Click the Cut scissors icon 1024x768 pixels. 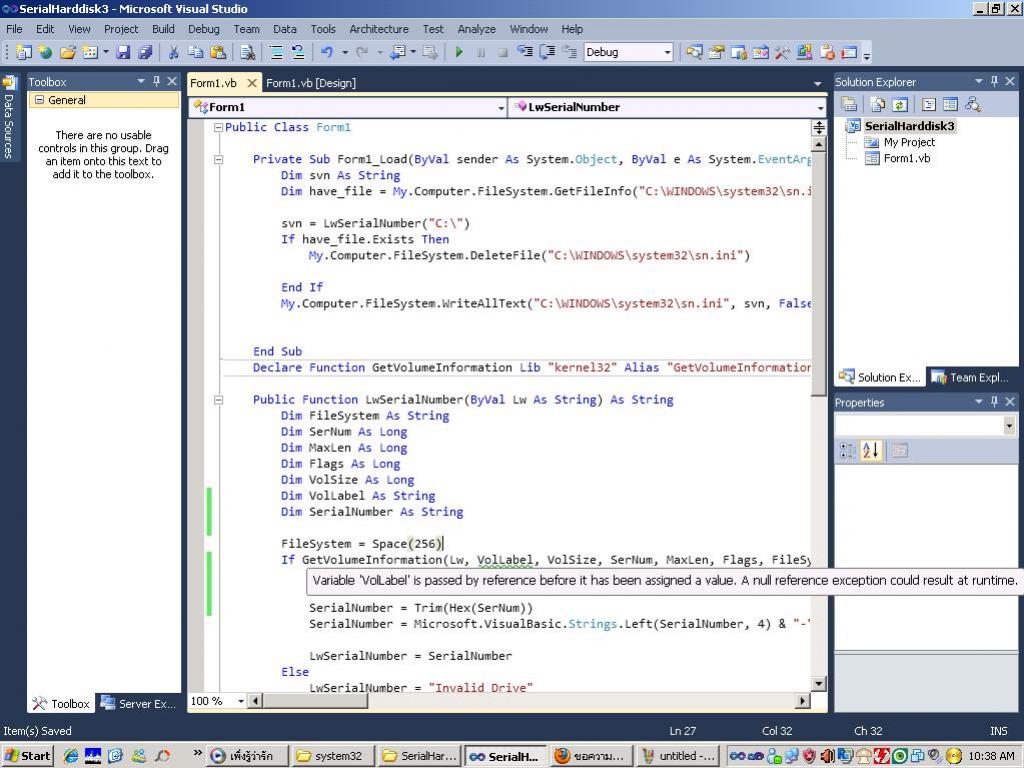173,52
